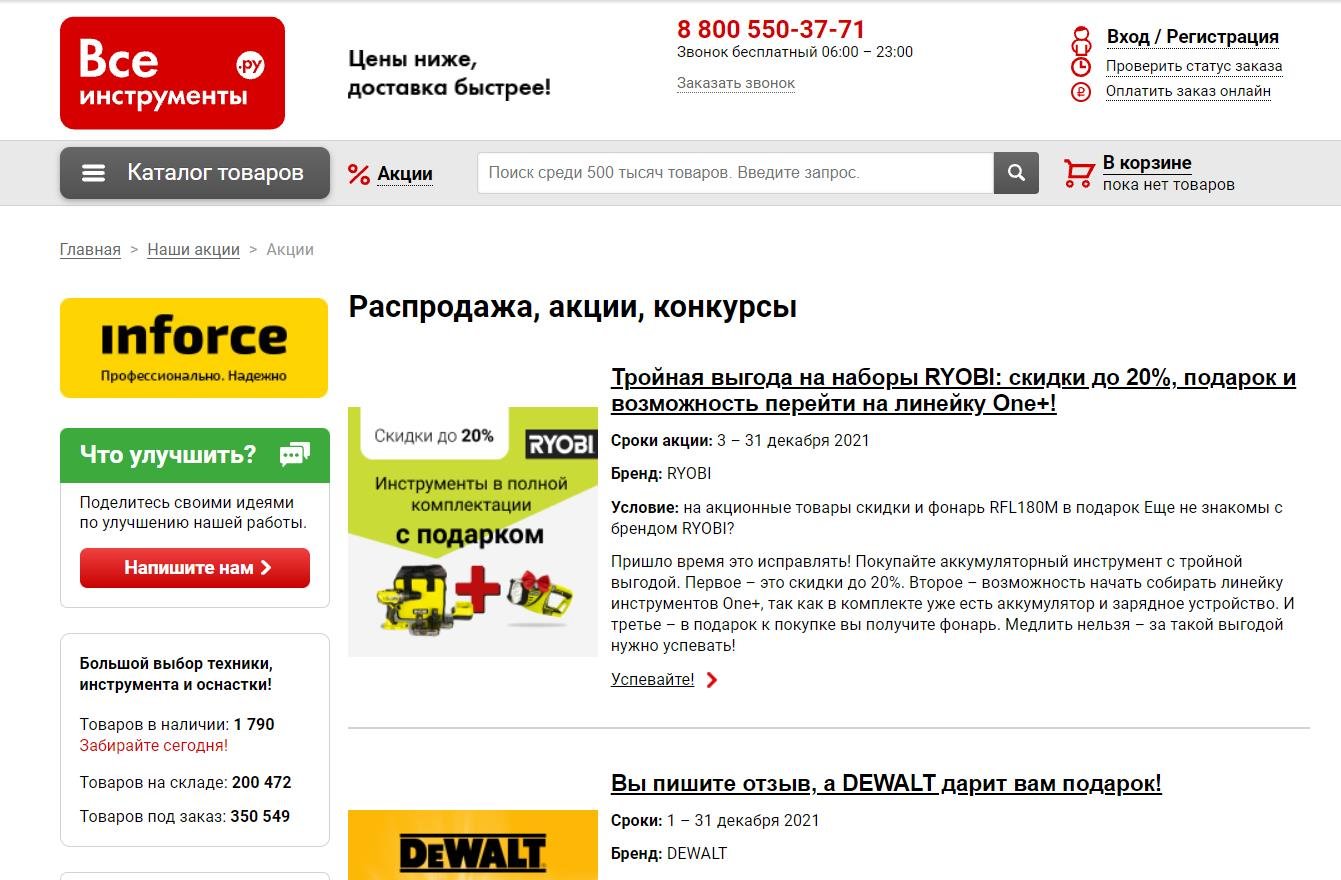Open the Вход / Регистрация link
This screenshot has width=1341, height=880.
[x=1192, y=37]
